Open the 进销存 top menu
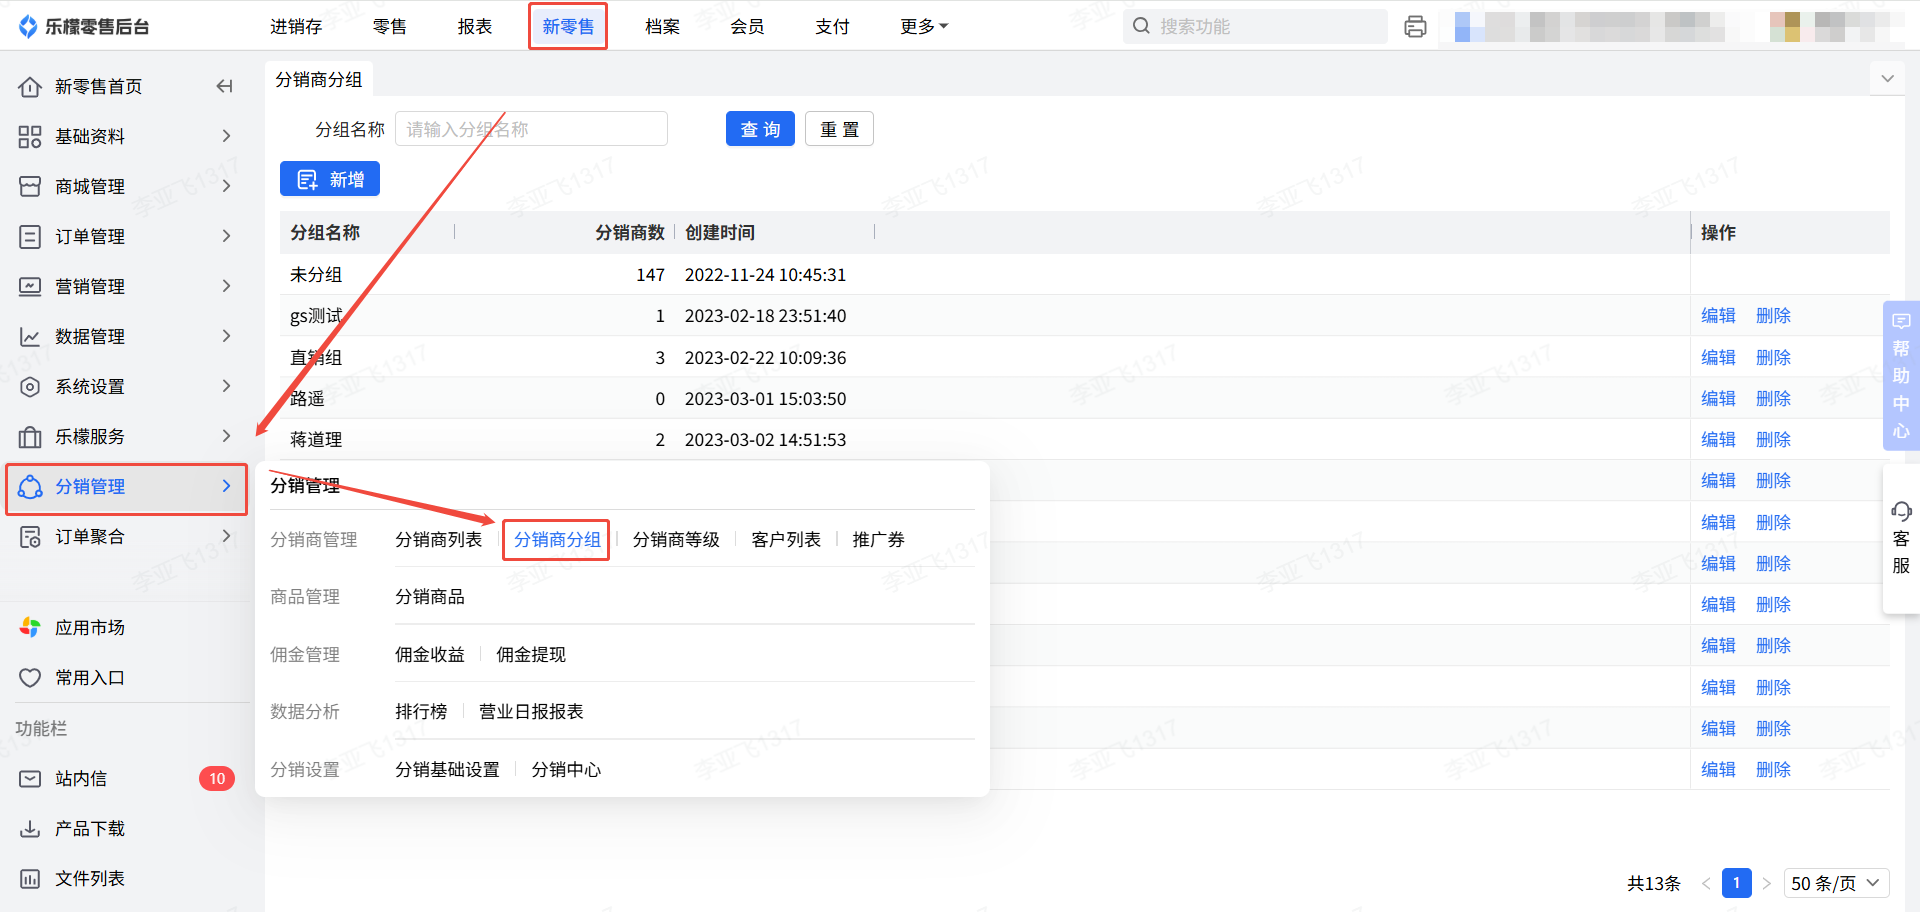Screen dimensions: 1920x912 click(x=296, y=27)
